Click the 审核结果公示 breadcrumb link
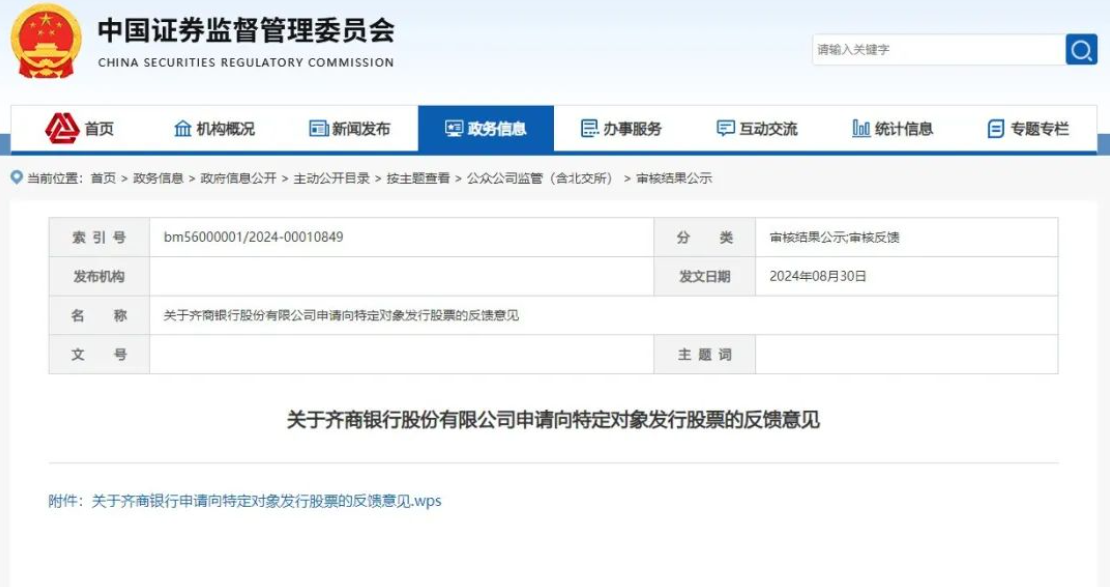 [x=674, y=178]
